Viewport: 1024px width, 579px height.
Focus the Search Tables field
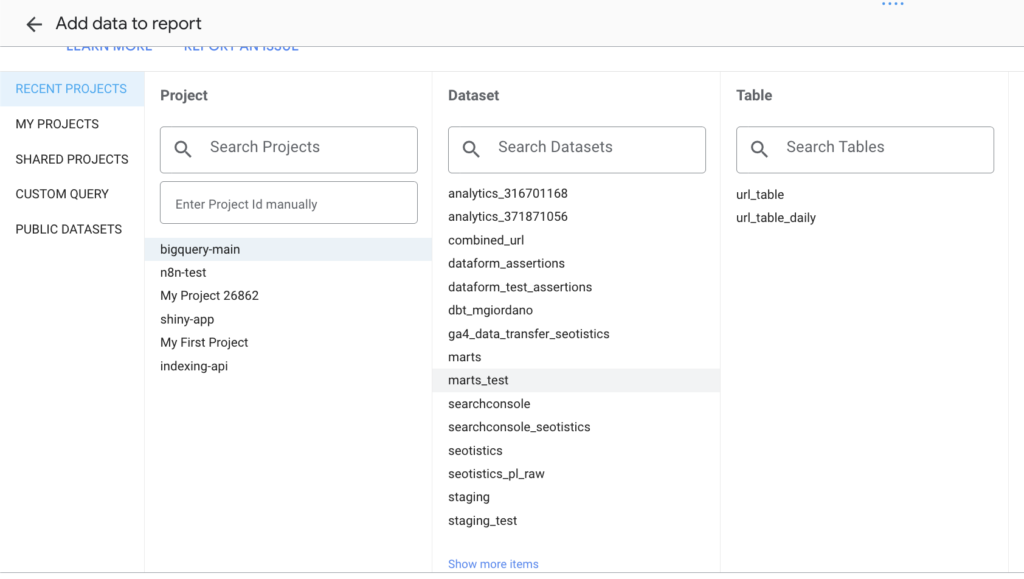(x=865, y=149)
